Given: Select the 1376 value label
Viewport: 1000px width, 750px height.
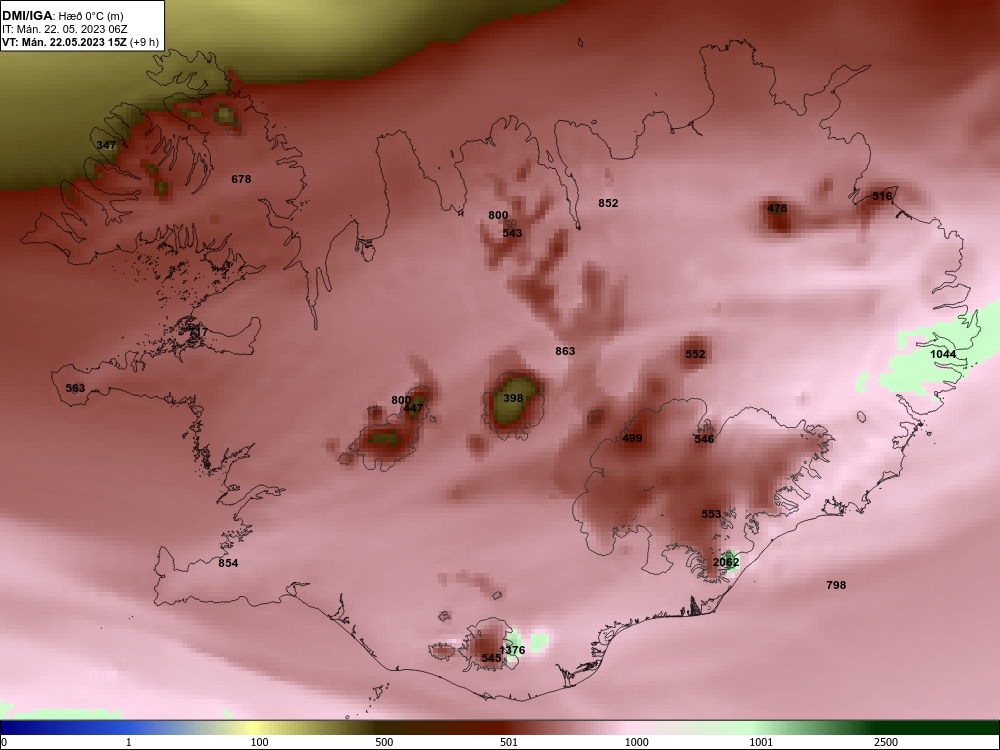Looking at the screenshot, I should pyautogui.click(x=512, y=650).
